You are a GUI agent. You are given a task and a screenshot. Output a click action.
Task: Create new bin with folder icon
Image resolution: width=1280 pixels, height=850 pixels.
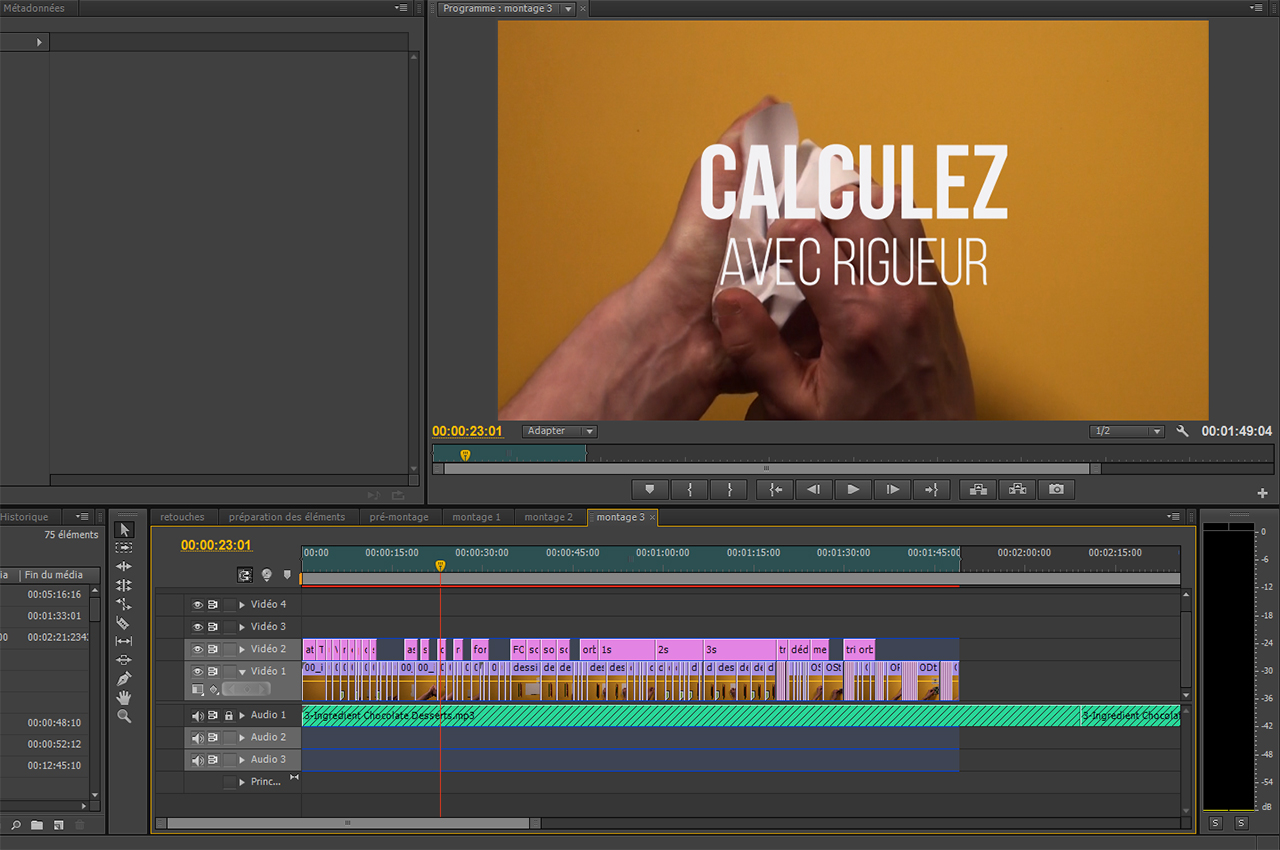point(37,825)
